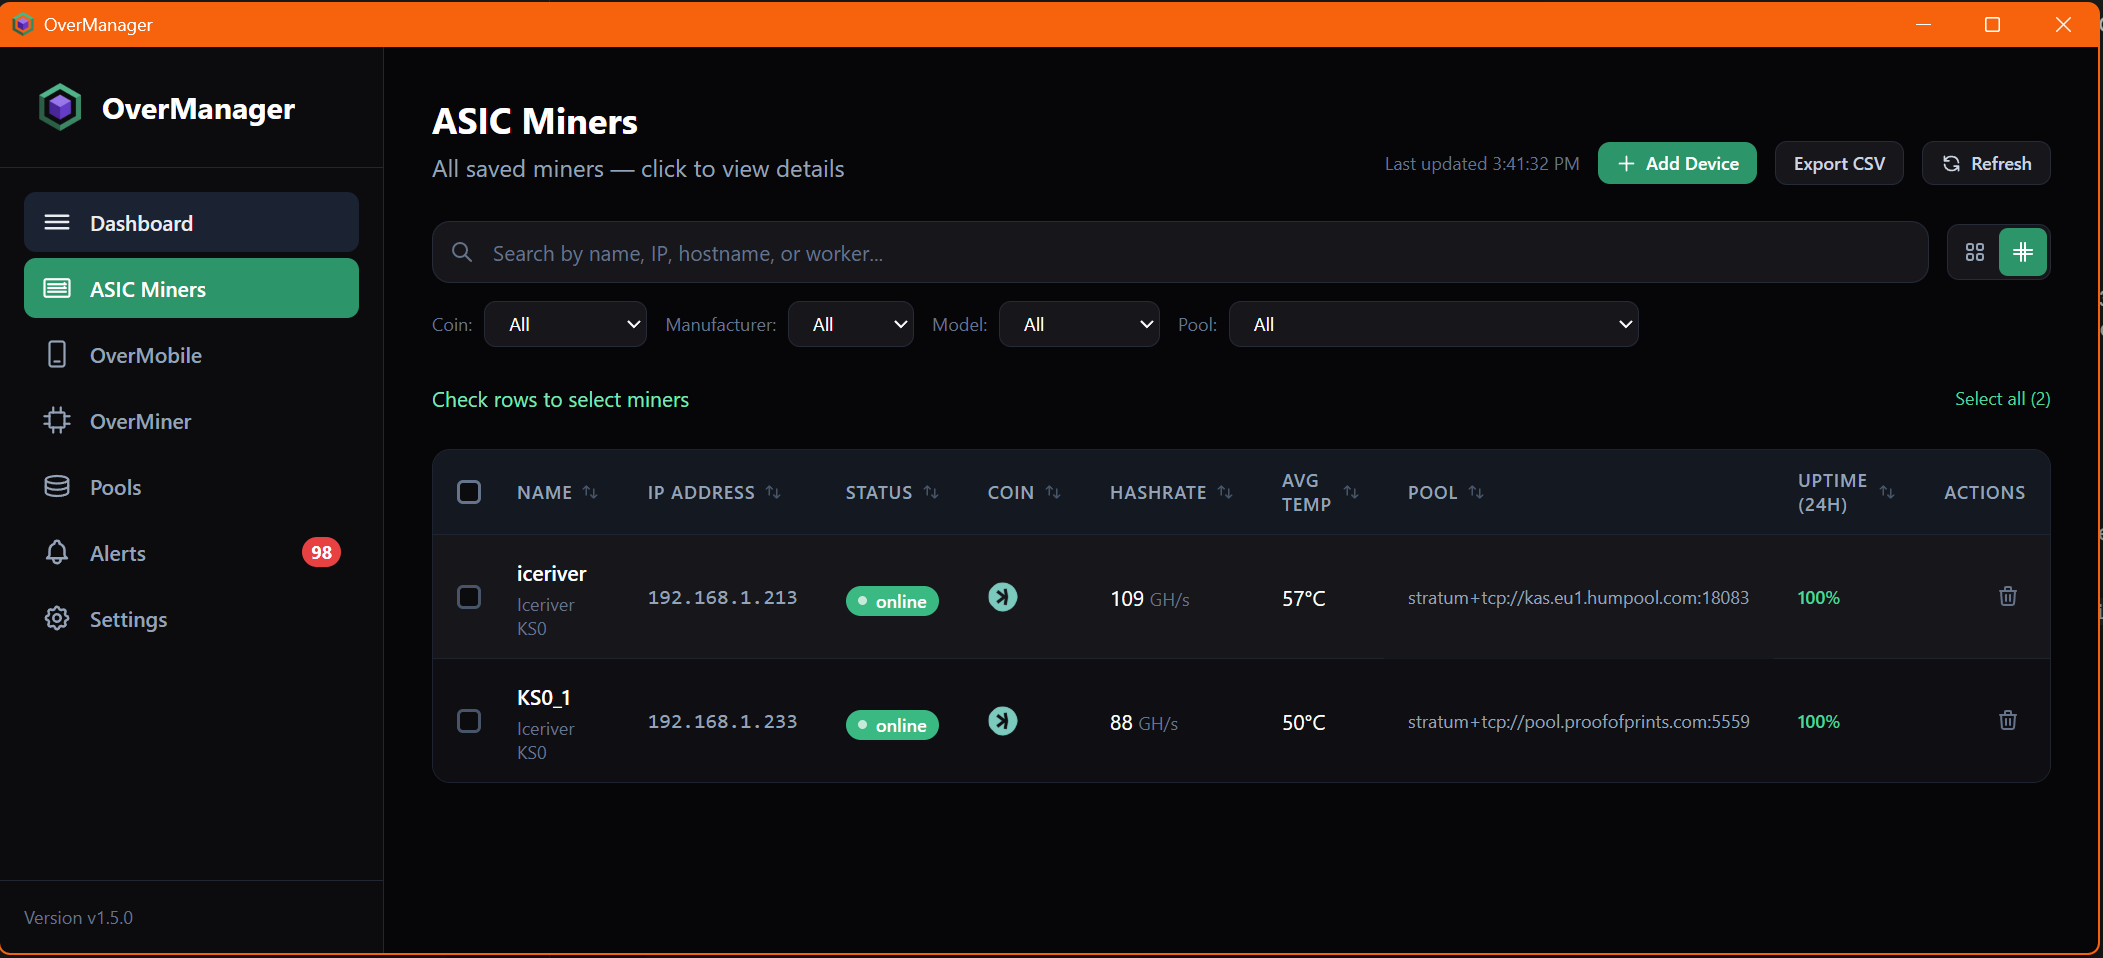Click the 50°C temperature value
The width and height of the screenshot is (2103, 958).
point(1304,722)
